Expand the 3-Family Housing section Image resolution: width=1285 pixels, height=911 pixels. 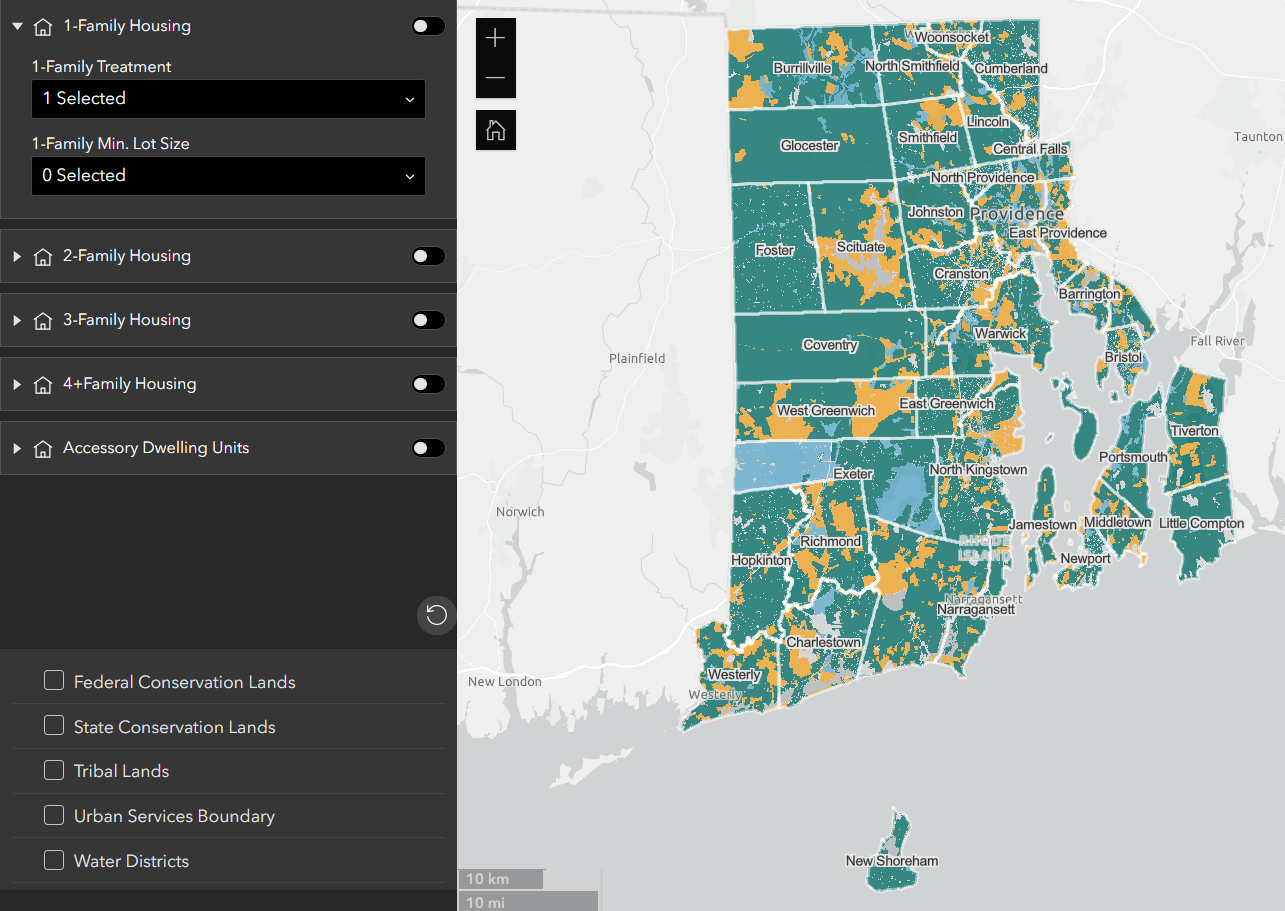16,320
